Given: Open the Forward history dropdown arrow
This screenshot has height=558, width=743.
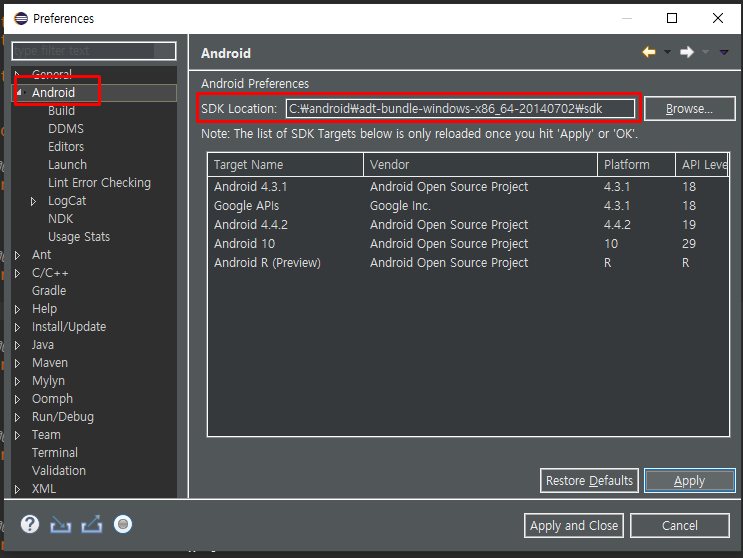Looking at the screenshot, I should point(705,52).
